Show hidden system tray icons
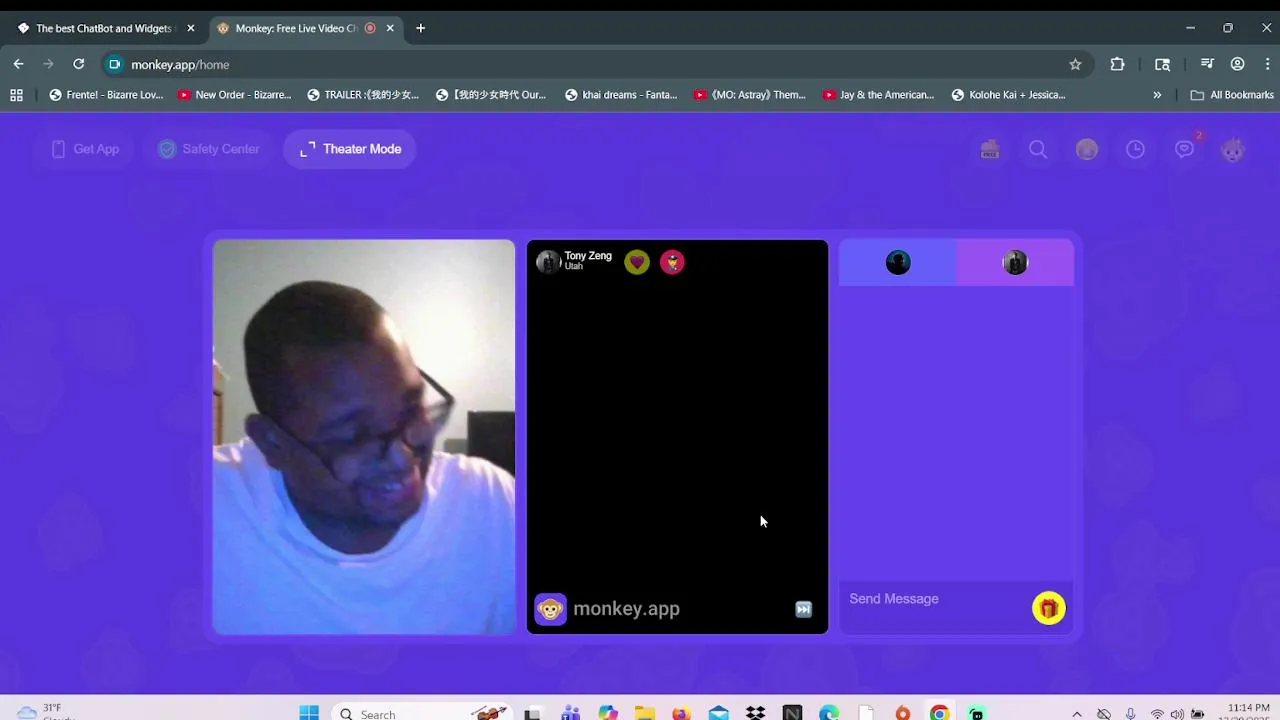1280x720 pixels. (x=1076, y=714)
